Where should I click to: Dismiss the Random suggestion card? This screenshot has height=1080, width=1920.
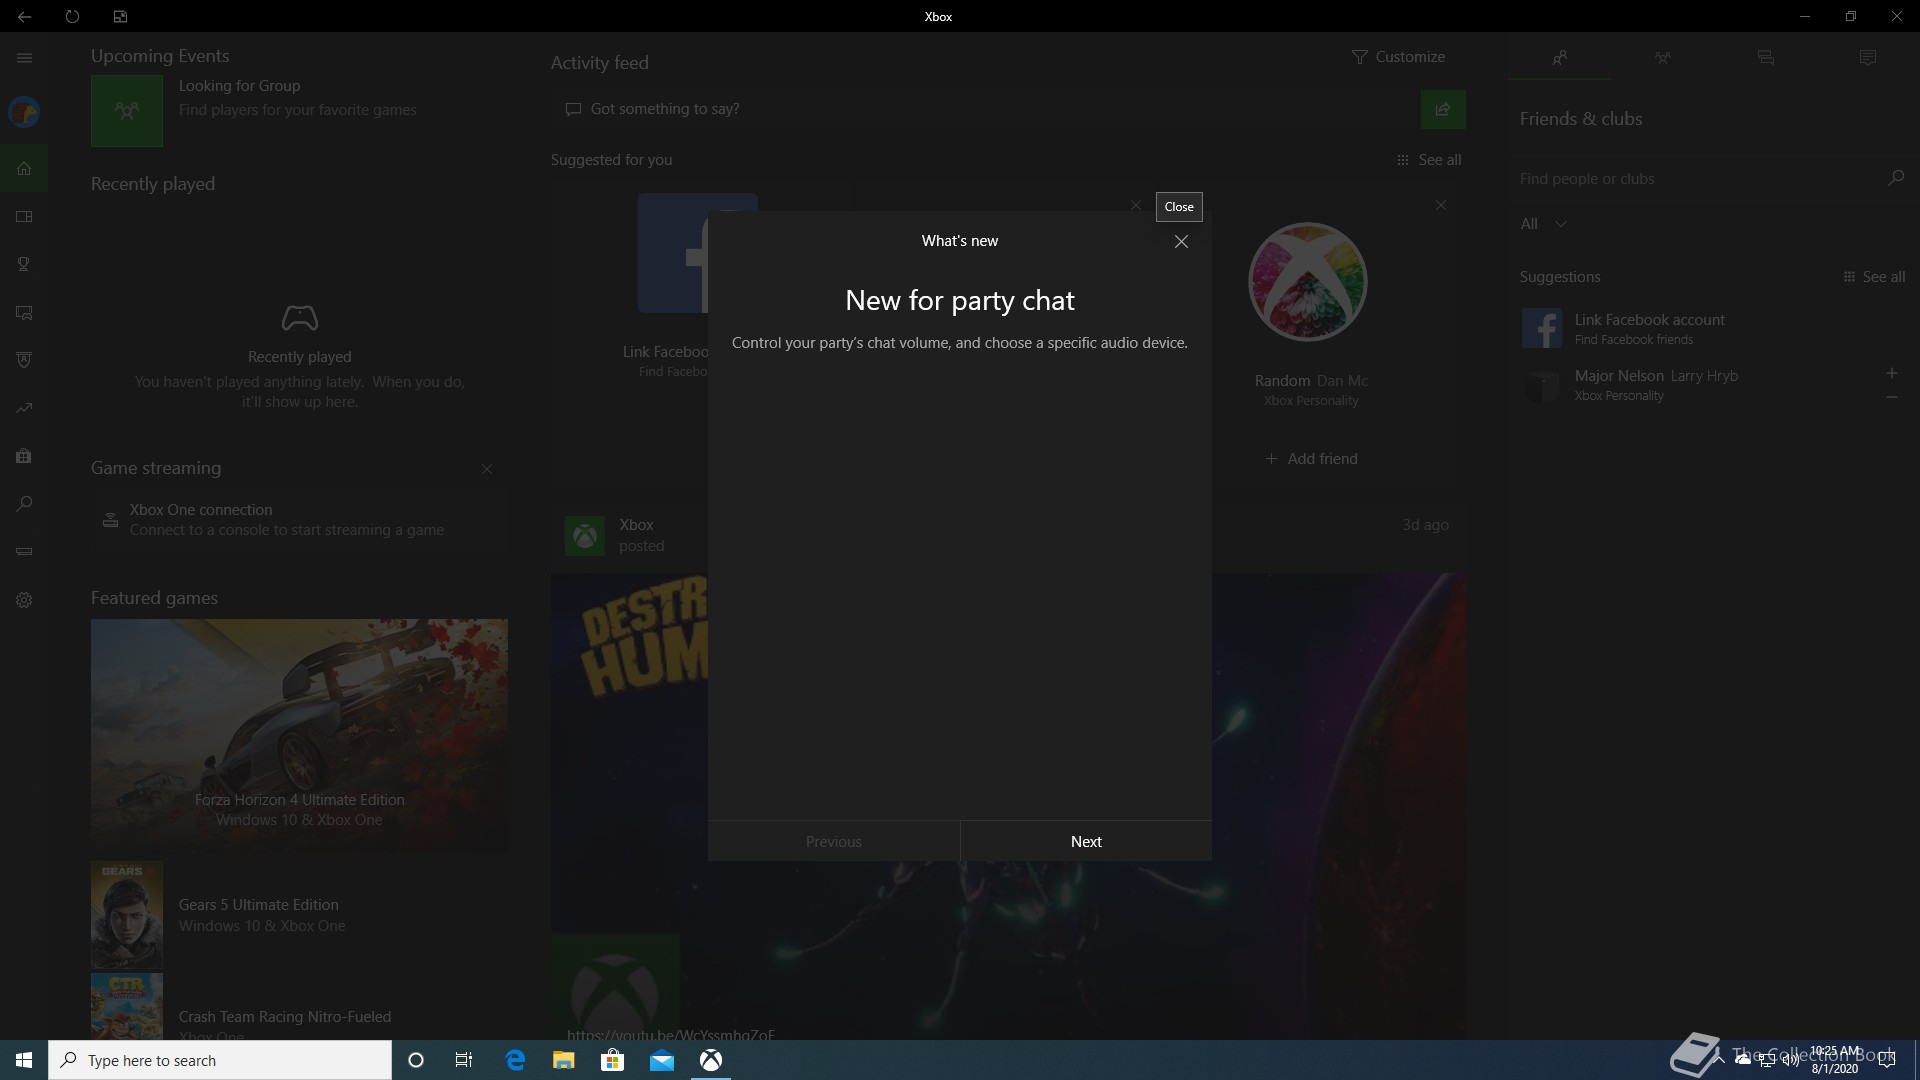coord(1440,205)
